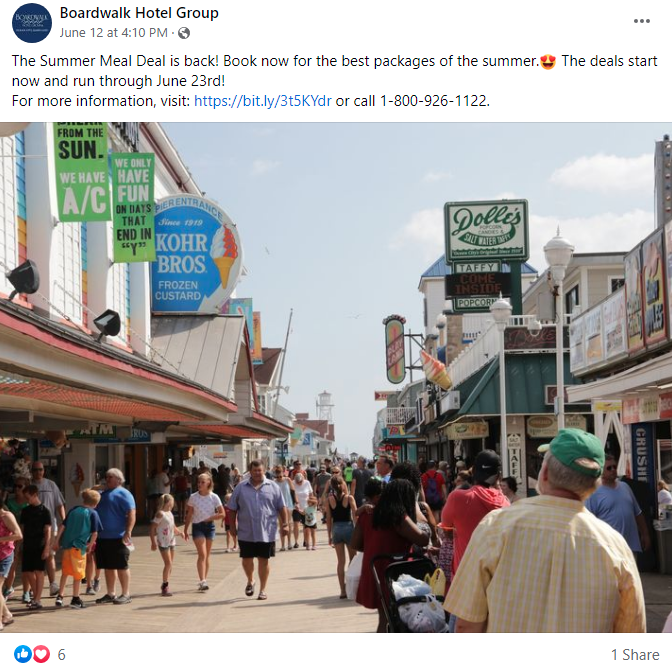
Task: Click the green We Have A/C banner in photo
Action: pos(81,171)
